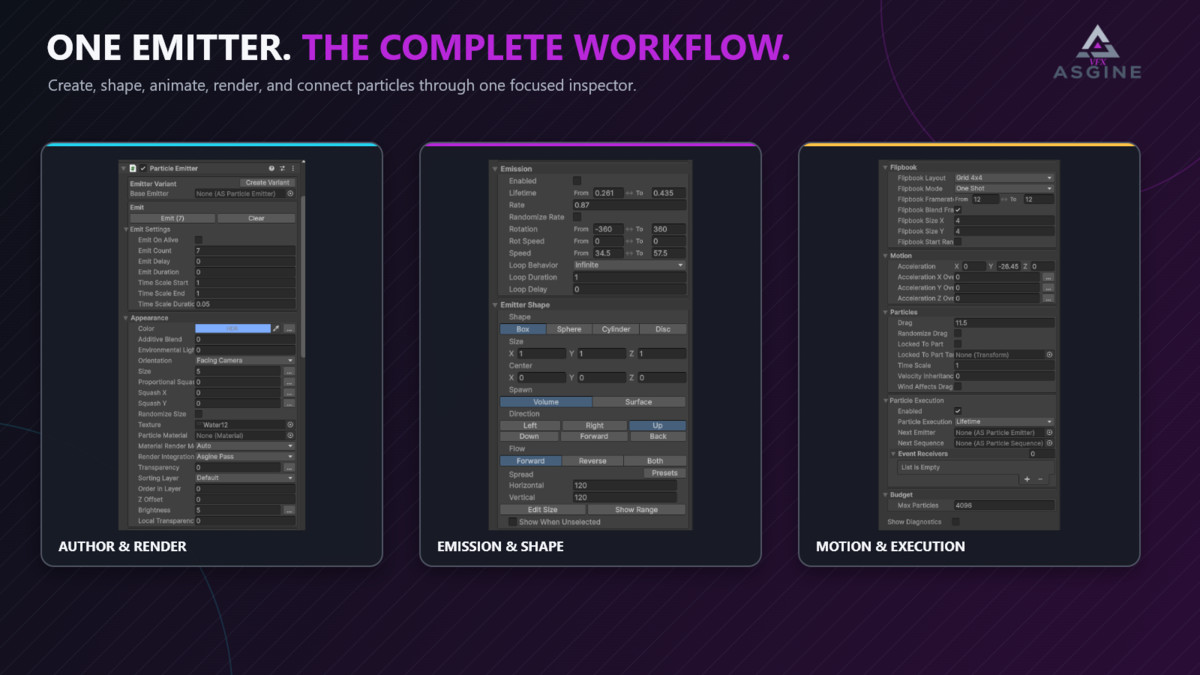
Task: Open the Flipbook Layout dropdown (Grid 4x4)
Action: click(1004, 178)
